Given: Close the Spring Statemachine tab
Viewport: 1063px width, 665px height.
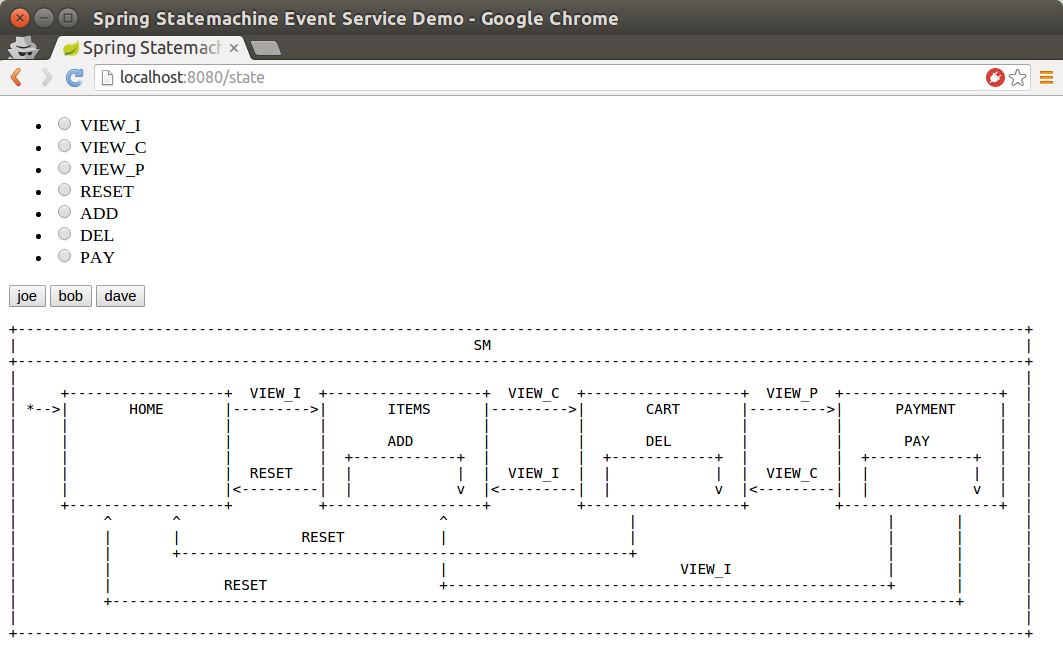Looking at the screenshot, I should 233,48.
